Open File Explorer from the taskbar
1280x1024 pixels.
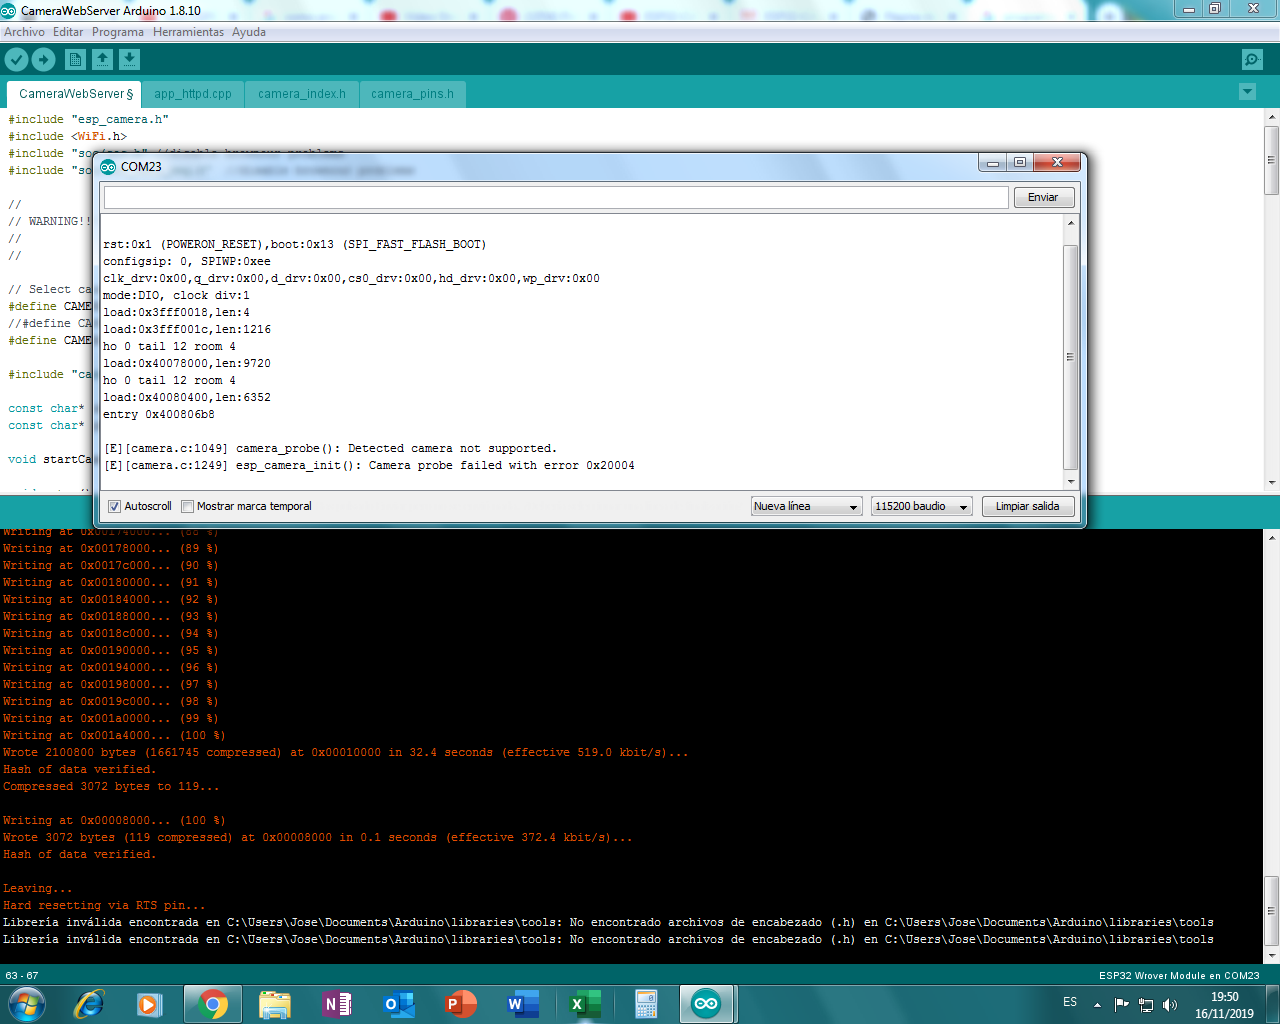[274, 1003]
